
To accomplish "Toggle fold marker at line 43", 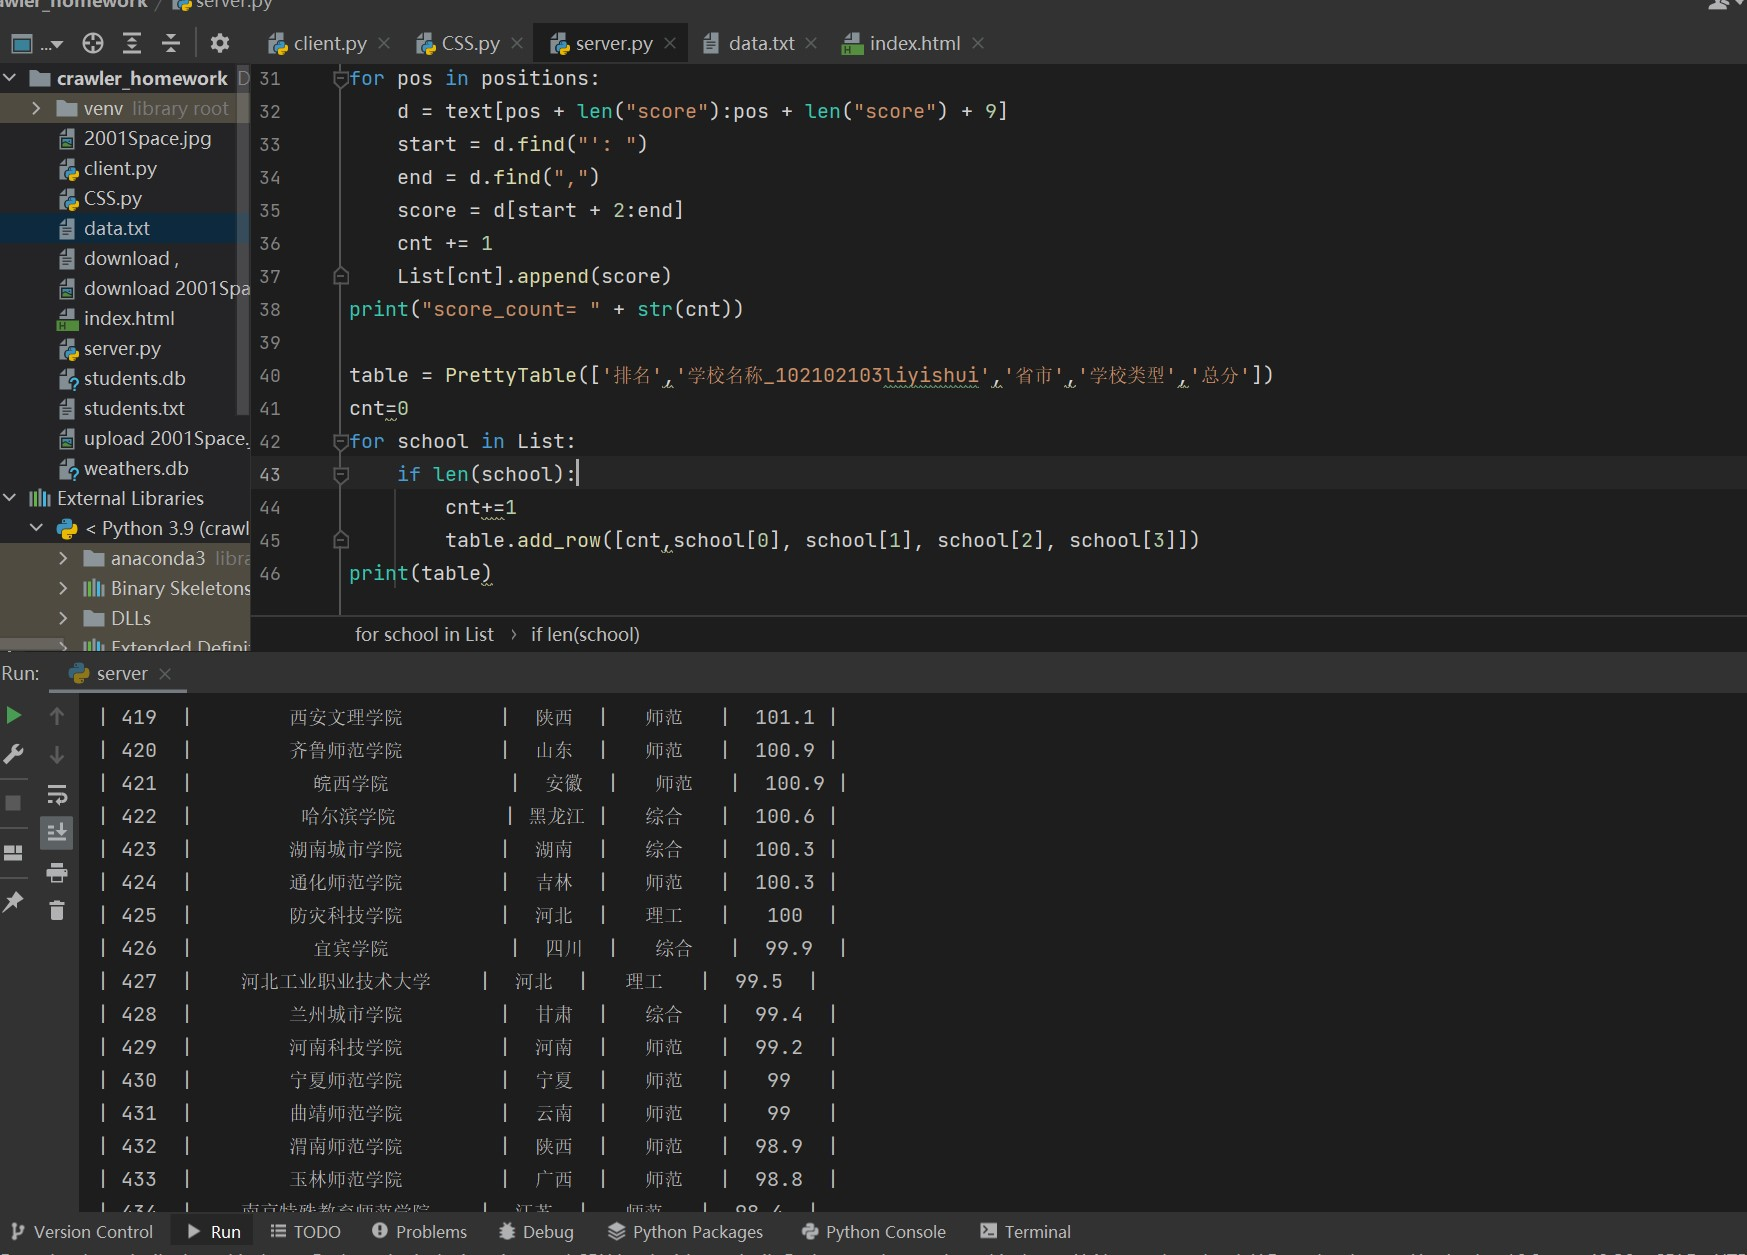I will tap(341, 474).
